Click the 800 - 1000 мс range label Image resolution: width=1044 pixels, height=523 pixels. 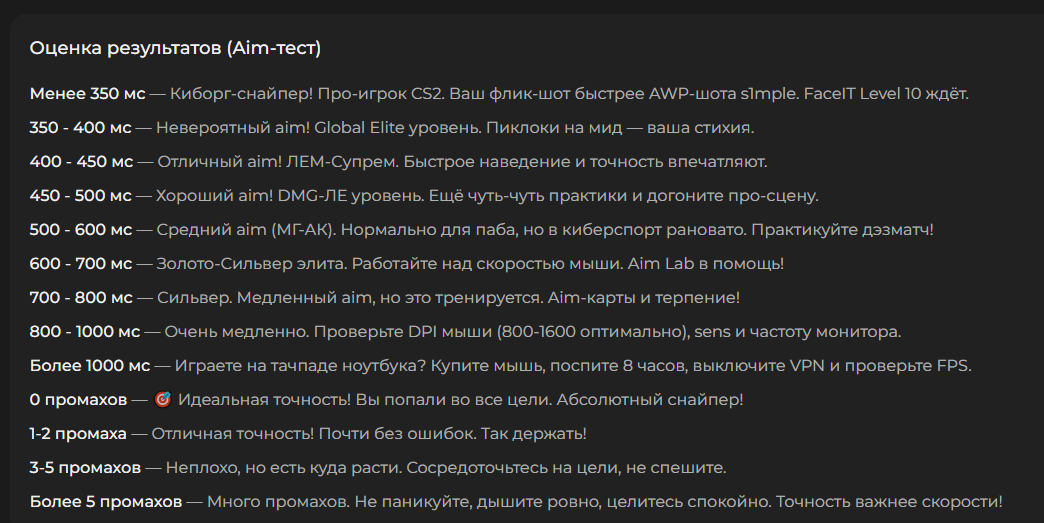[x=85, y=331]
